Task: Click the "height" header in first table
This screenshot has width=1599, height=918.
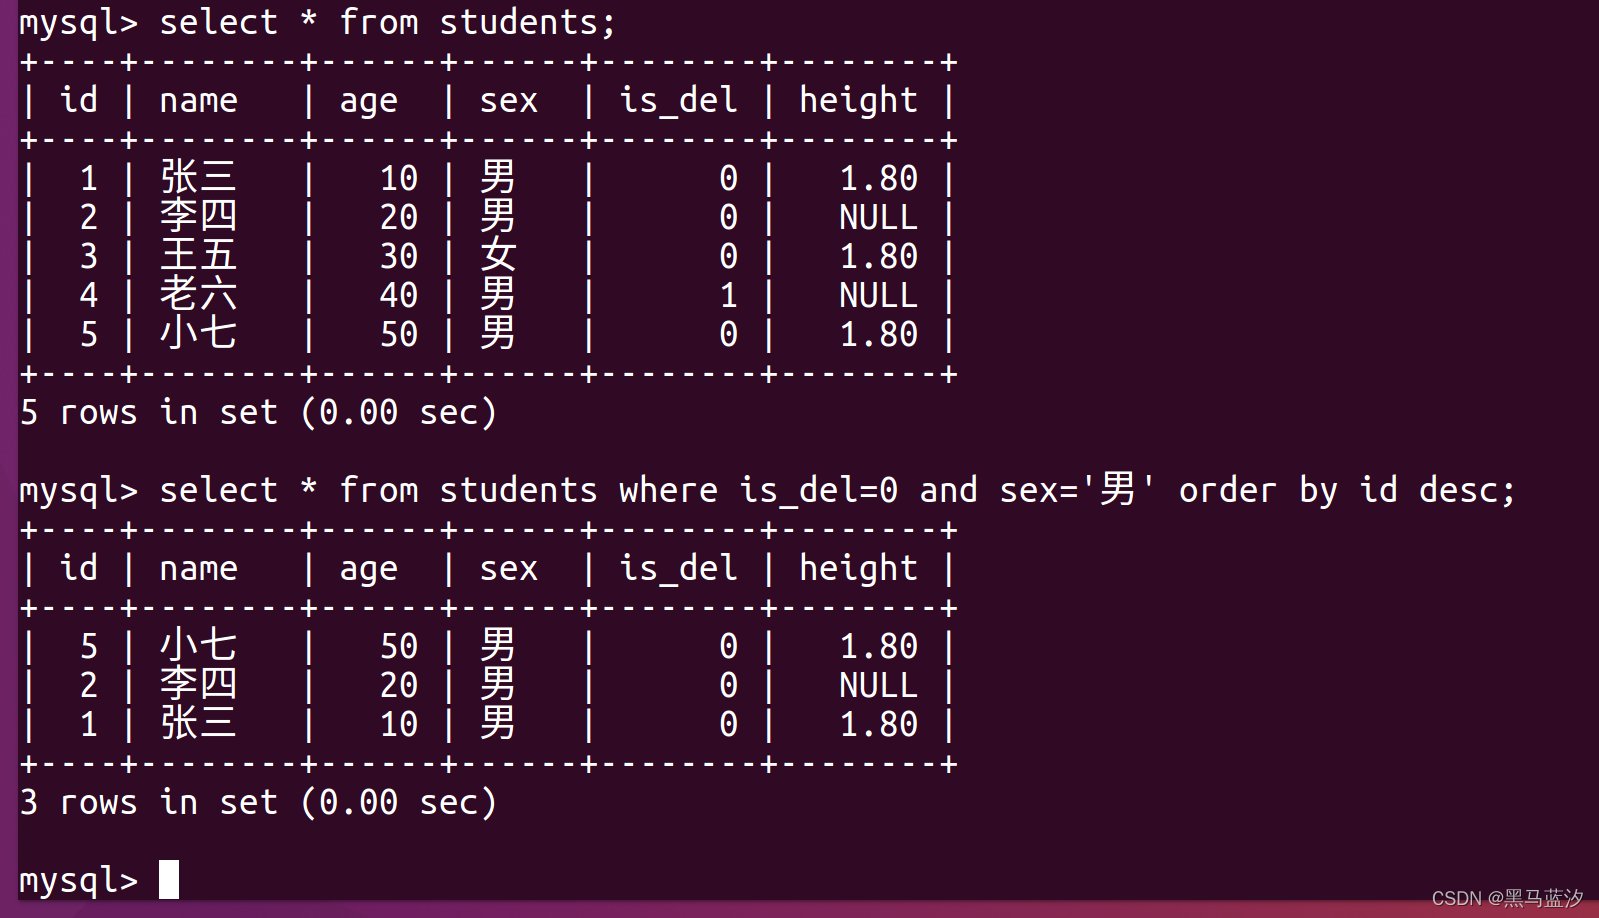Action: pyautogui.click(x=858, y=101)
